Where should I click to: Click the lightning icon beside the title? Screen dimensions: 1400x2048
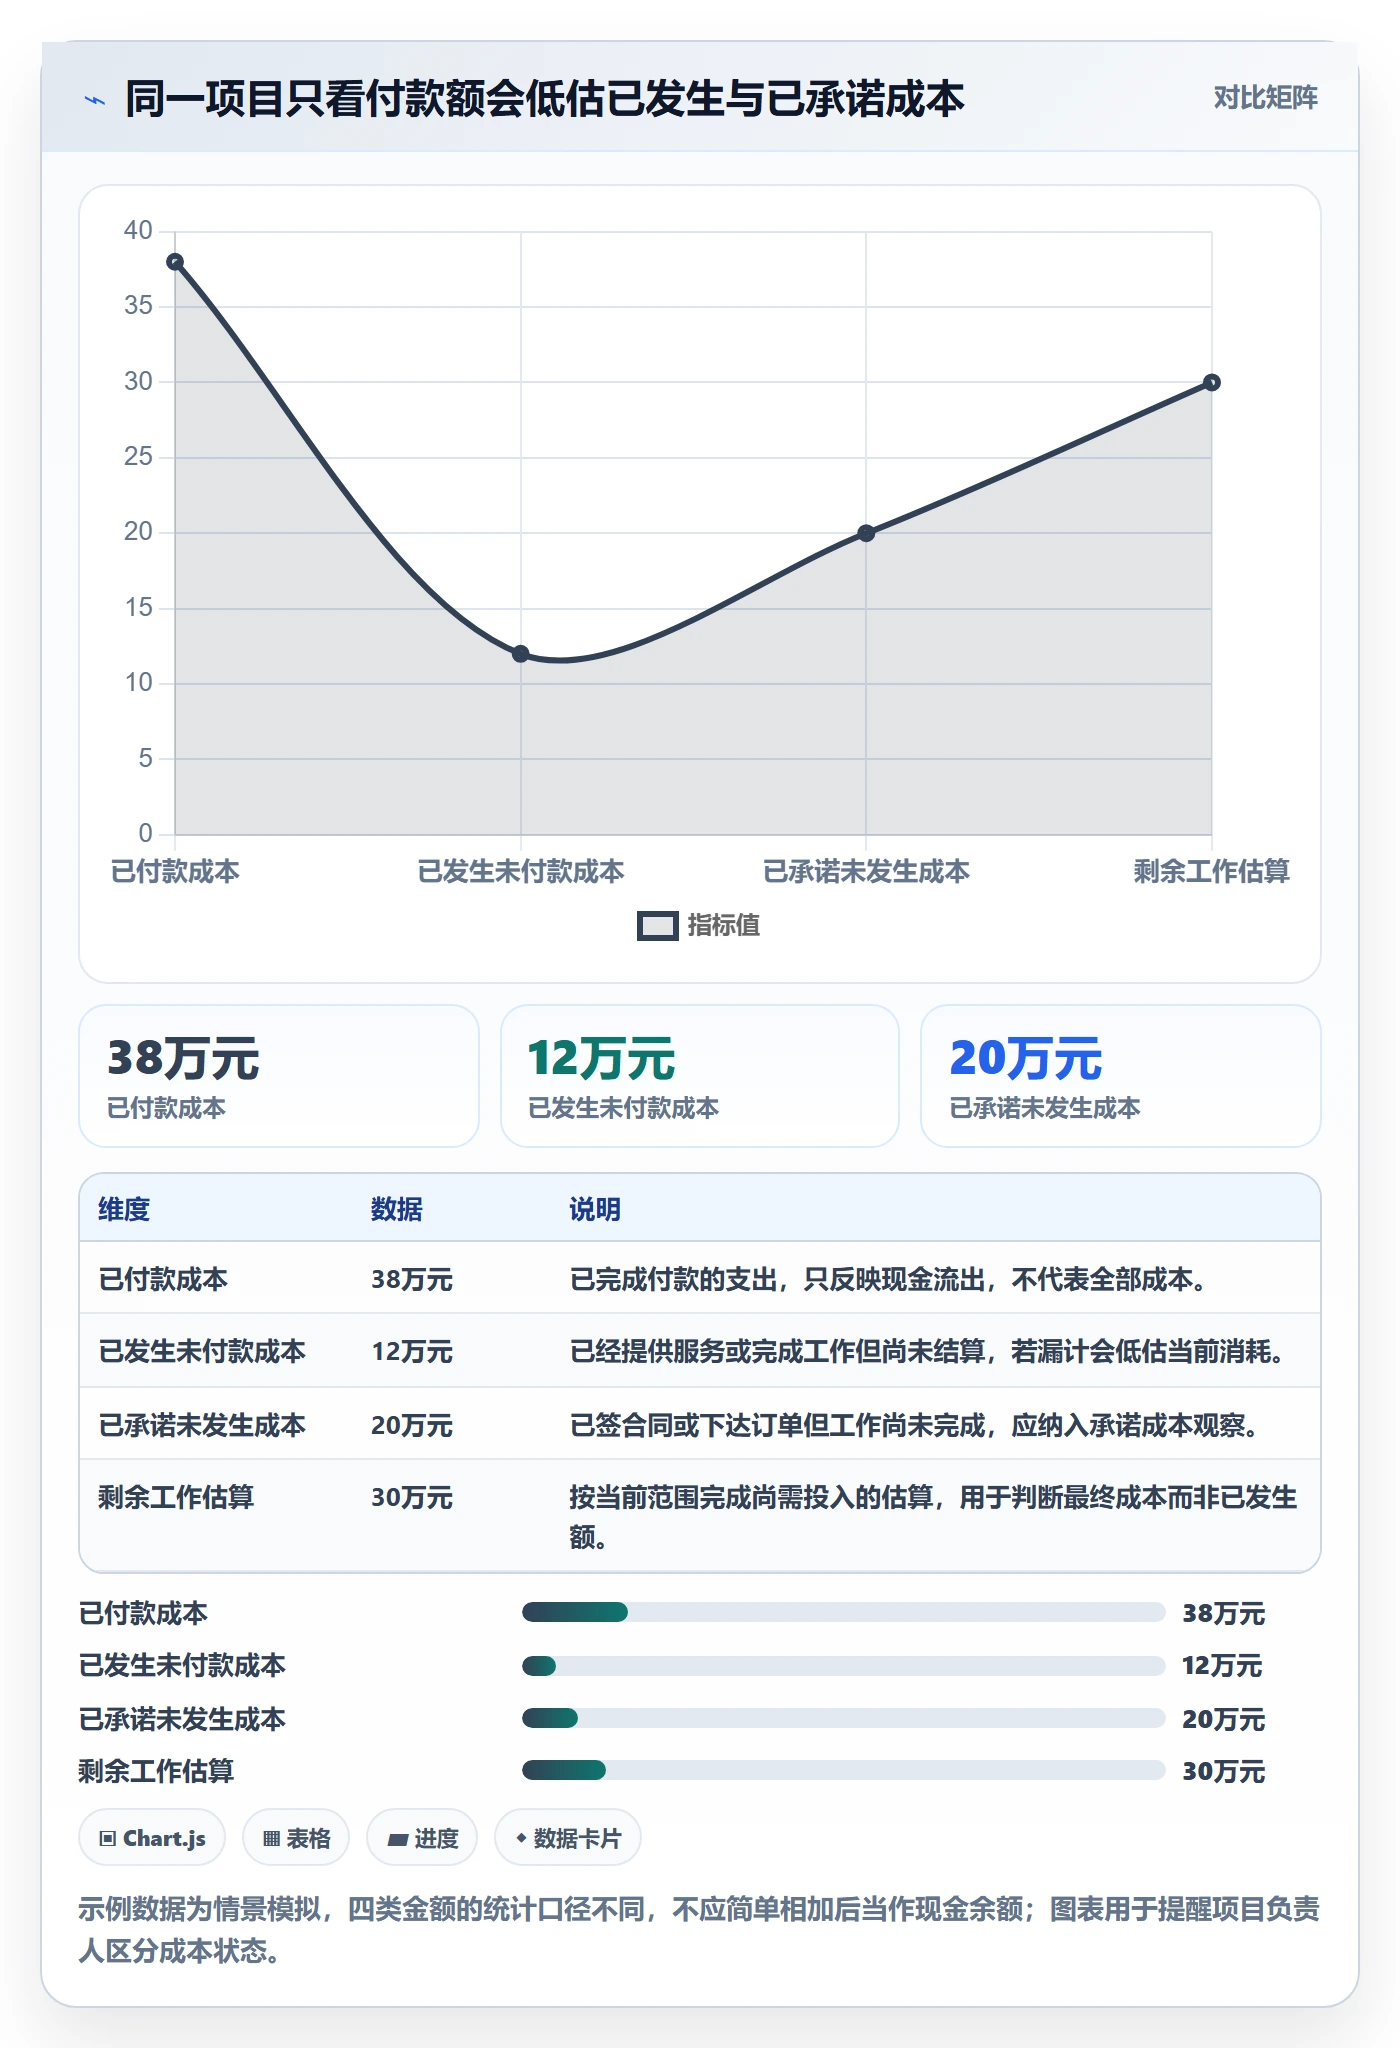[94, 100]
